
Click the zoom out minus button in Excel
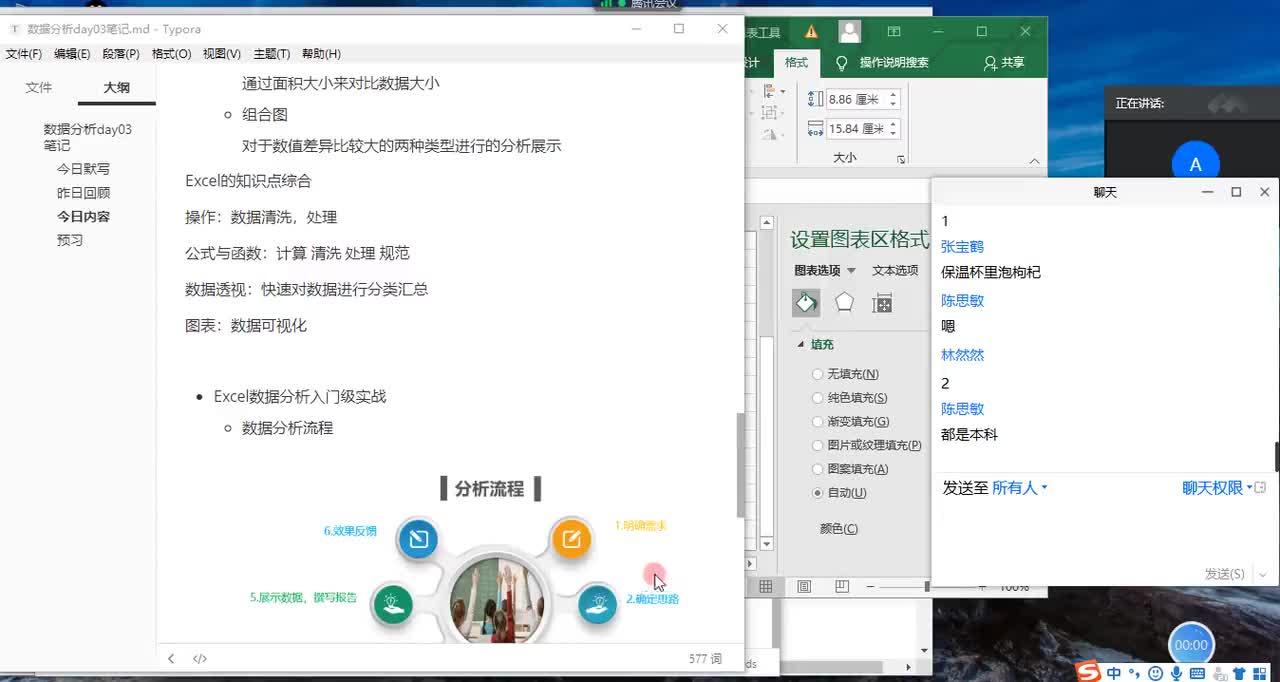click(x=871, y=586)
